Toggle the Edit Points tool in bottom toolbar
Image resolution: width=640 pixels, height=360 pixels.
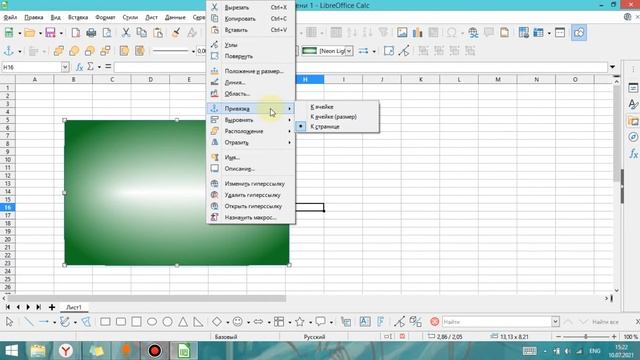399,322
